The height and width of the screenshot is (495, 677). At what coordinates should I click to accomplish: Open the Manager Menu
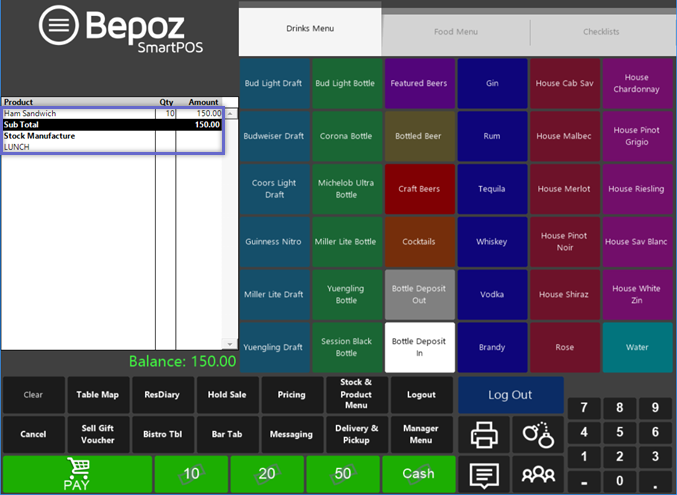[x=421, y=435]
